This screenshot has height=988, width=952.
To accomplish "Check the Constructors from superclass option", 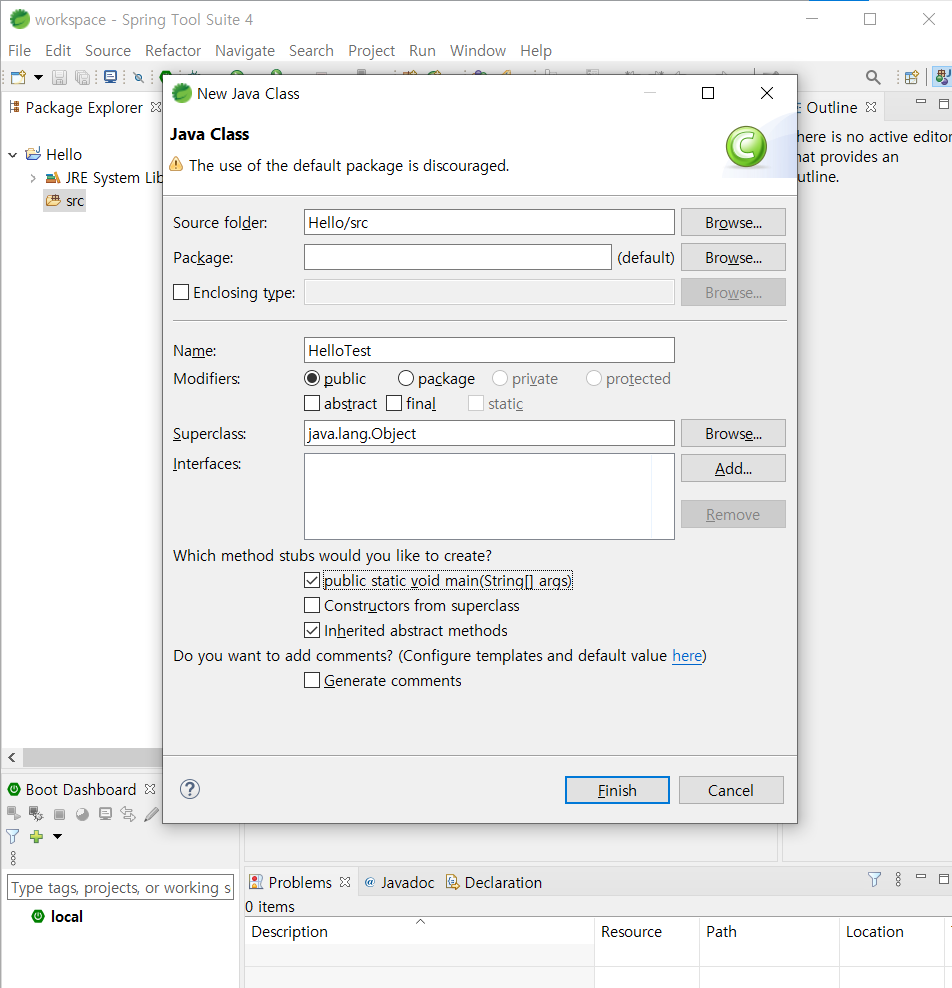I will 312,605.
